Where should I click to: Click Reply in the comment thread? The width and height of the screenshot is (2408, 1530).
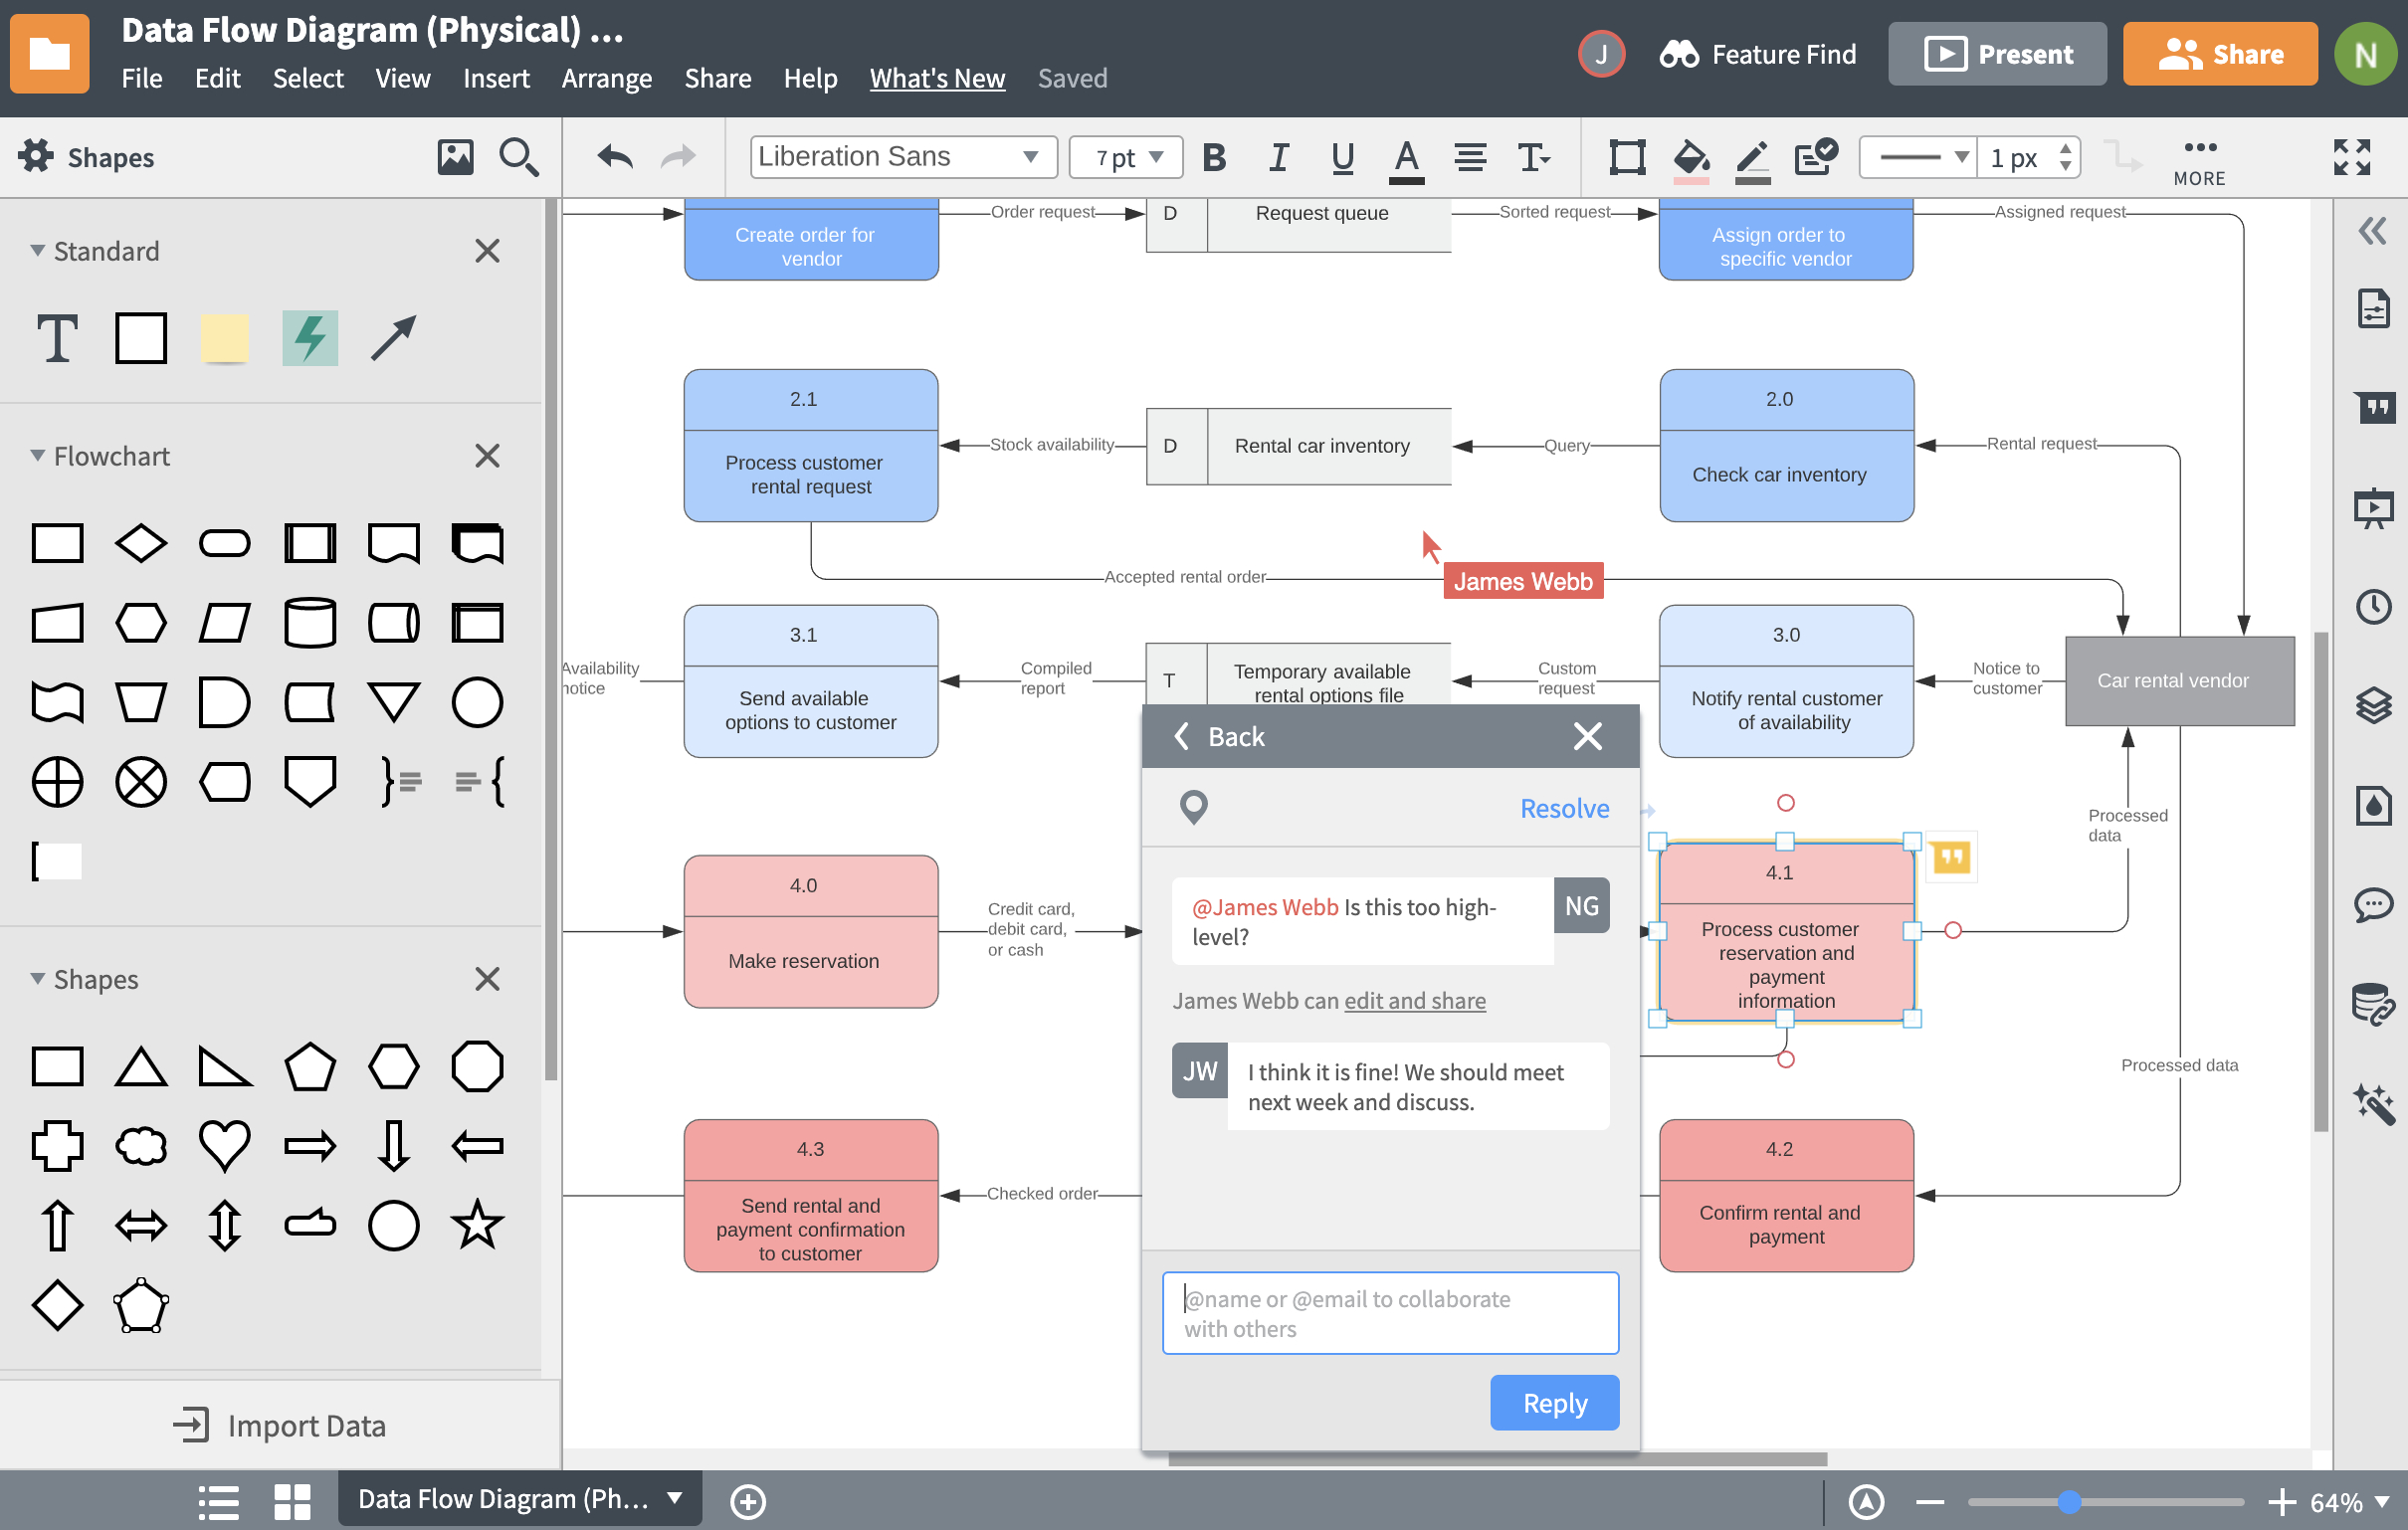(x=1551, y=1402)
